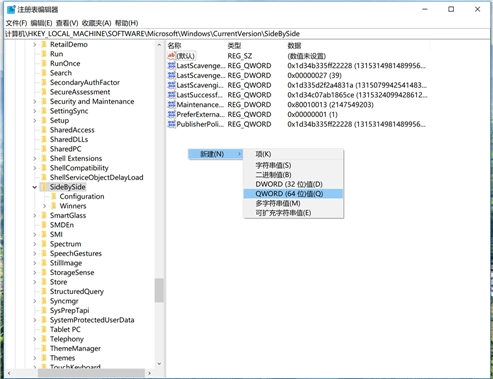Image resolution: width=493 pixels, height=379 pixels.
Task: Select 二进制值(B) in the new submenu
Action: (x=293, y=175)
